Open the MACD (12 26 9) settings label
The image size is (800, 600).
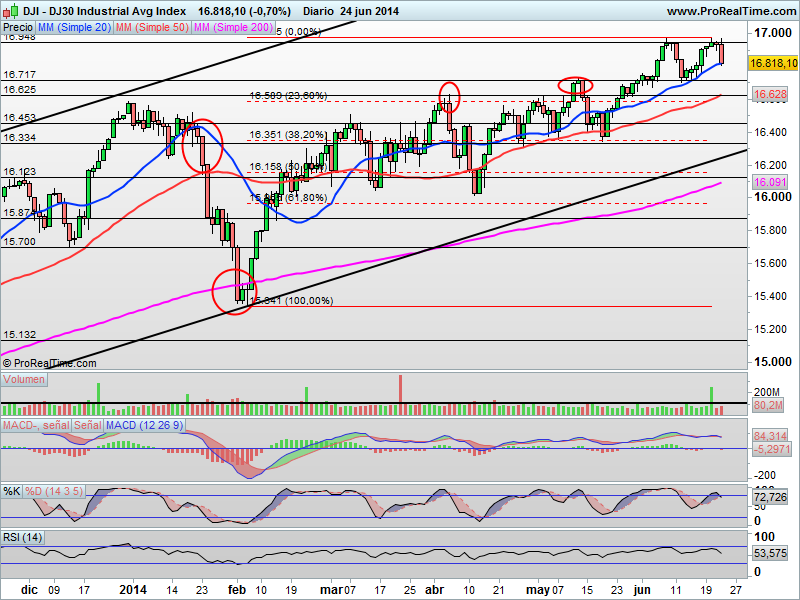click(144, 425)
